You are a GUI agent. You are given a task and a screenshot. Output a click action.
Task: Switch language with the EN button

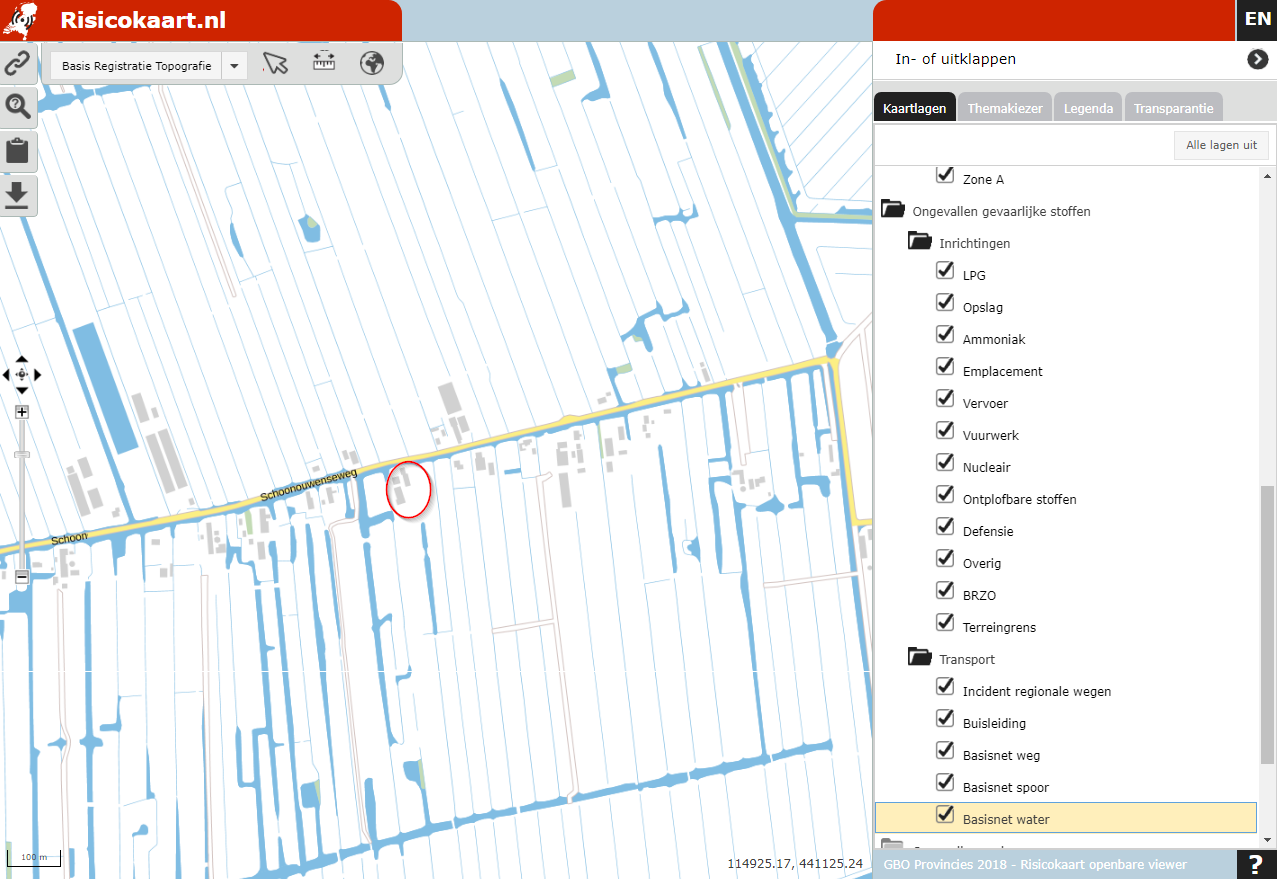tap(1257, 19)
